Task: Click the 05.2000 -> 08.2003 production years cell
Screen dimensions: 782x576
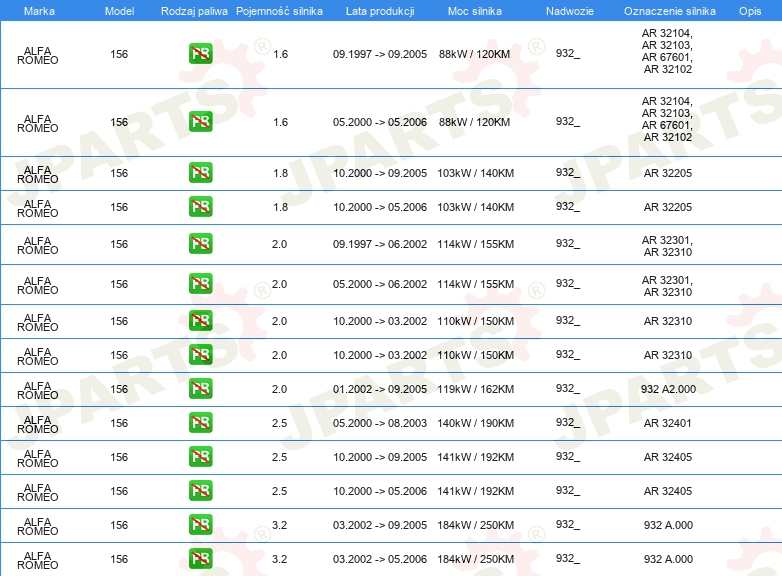Action: point(379,423)
